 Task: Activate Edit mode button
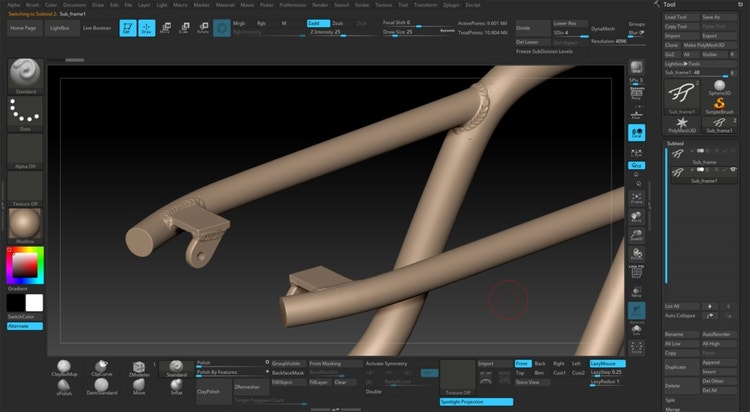(x=127, y=28)
